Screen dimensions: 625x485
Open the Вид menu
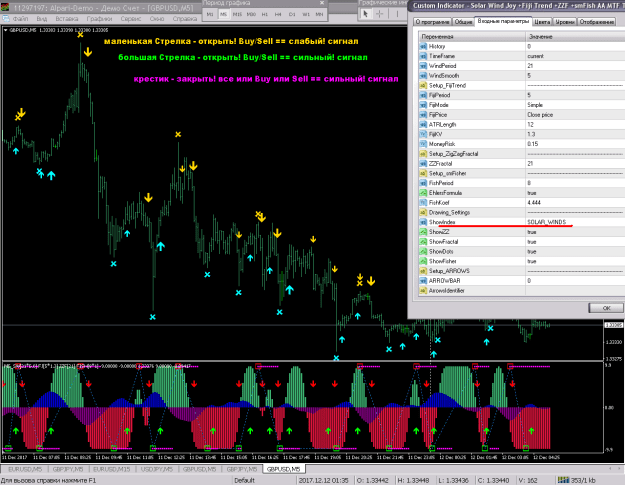point(42,19)
